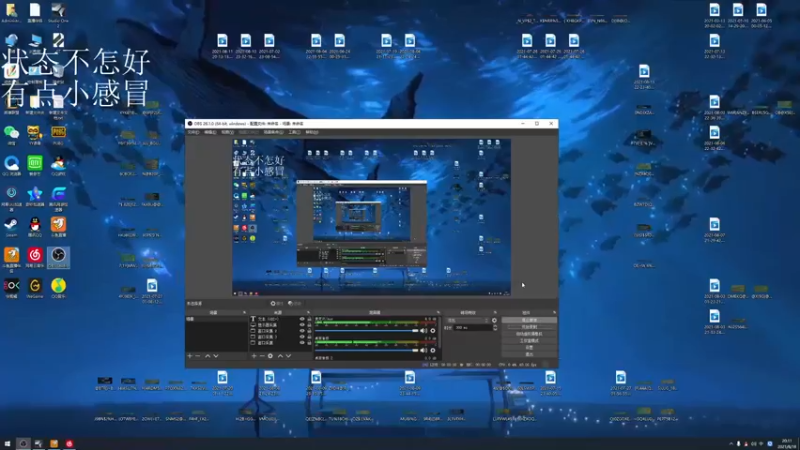Open the 文件 menu in OBS
The height and width of the screenshot is (450, 800).
click(x=193, y=132)
